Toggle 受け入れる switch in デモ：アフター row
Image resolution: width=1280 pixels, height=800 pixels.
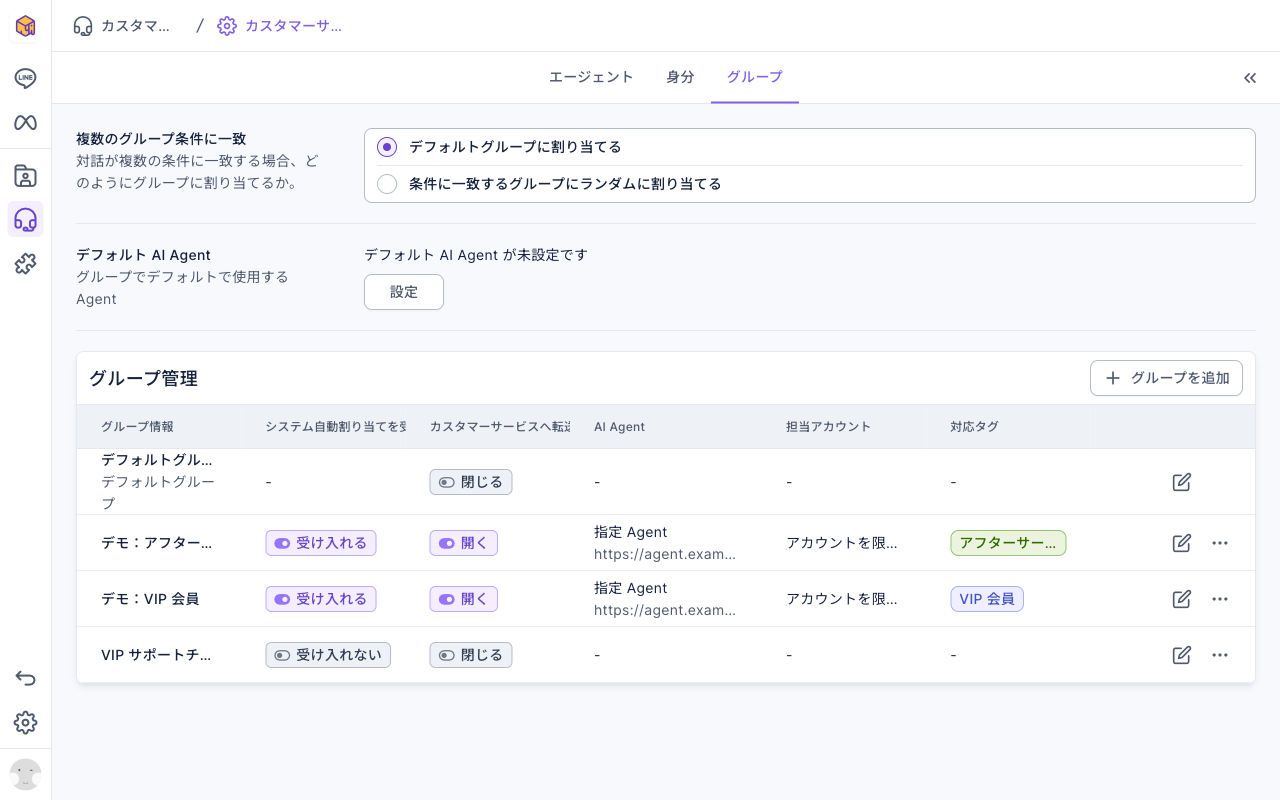click(321, 543)
